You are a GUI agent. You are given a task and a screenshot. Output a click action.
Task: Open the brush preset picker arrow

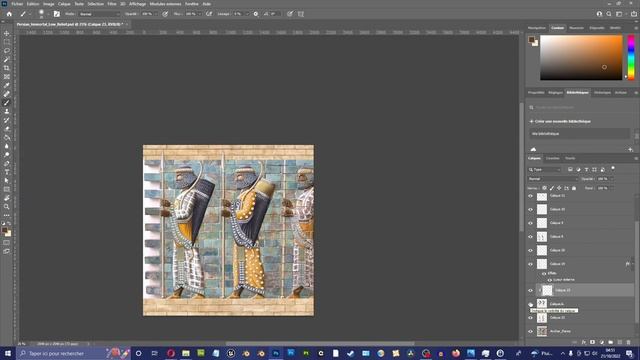[x=48, y=14]
